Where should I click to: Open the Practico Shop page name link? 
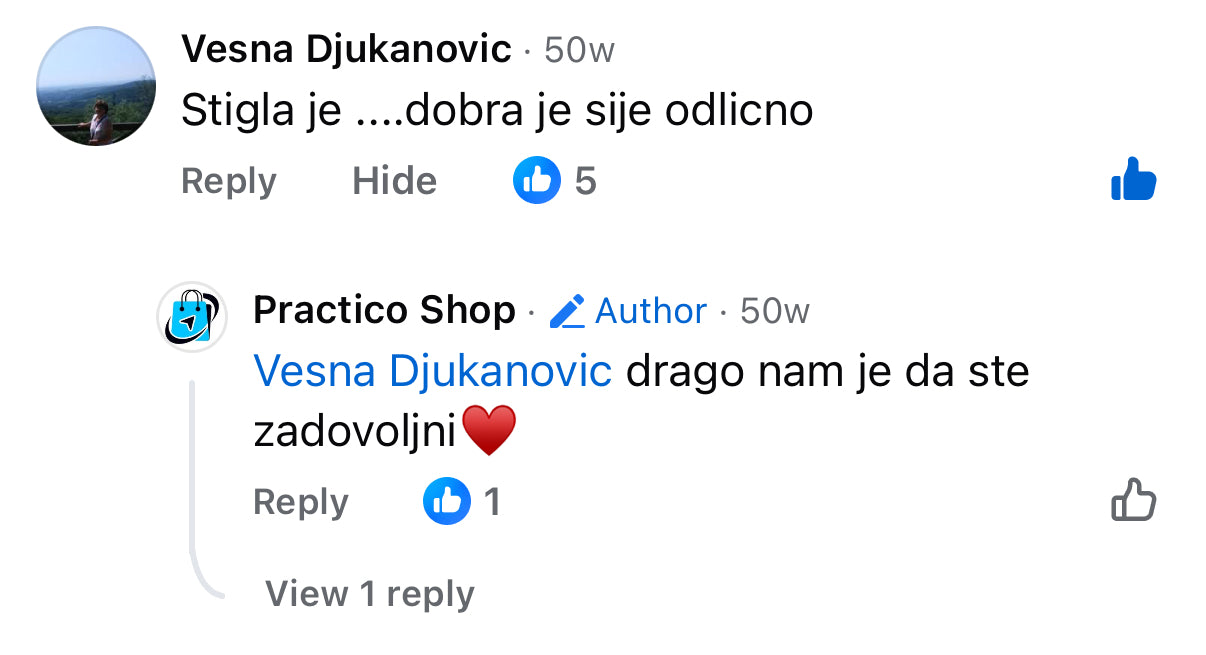click(384, 310)
